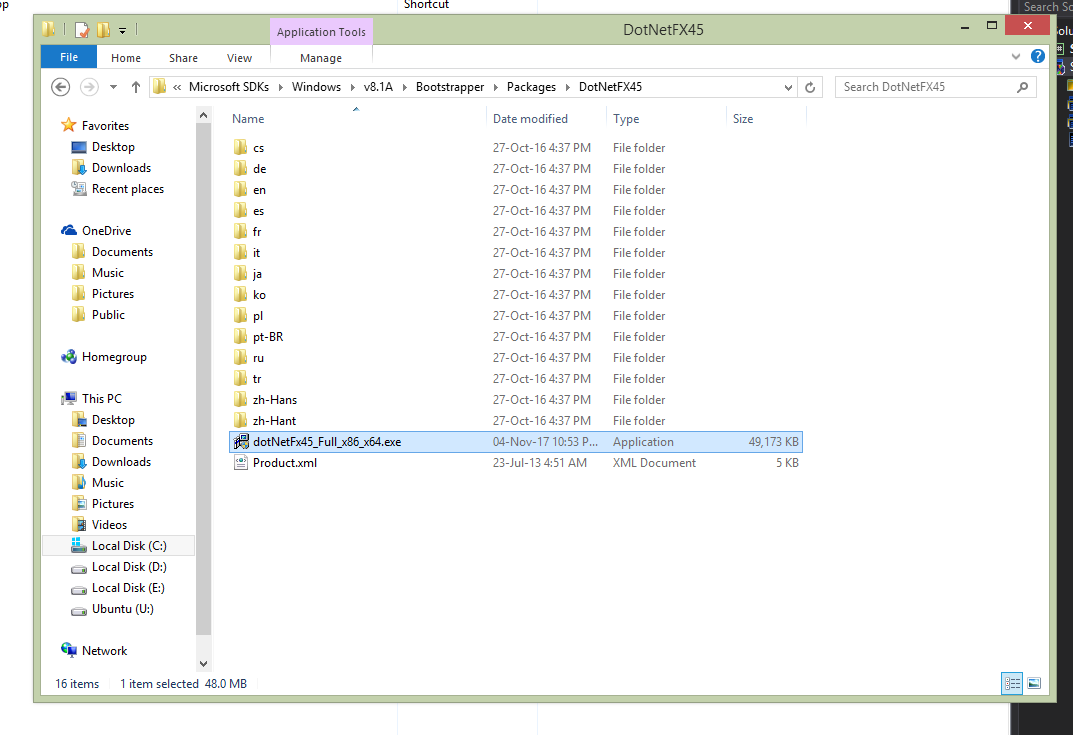Switch to large thumbnails view
This screenshot has height=735, width=1073.
1035,683
